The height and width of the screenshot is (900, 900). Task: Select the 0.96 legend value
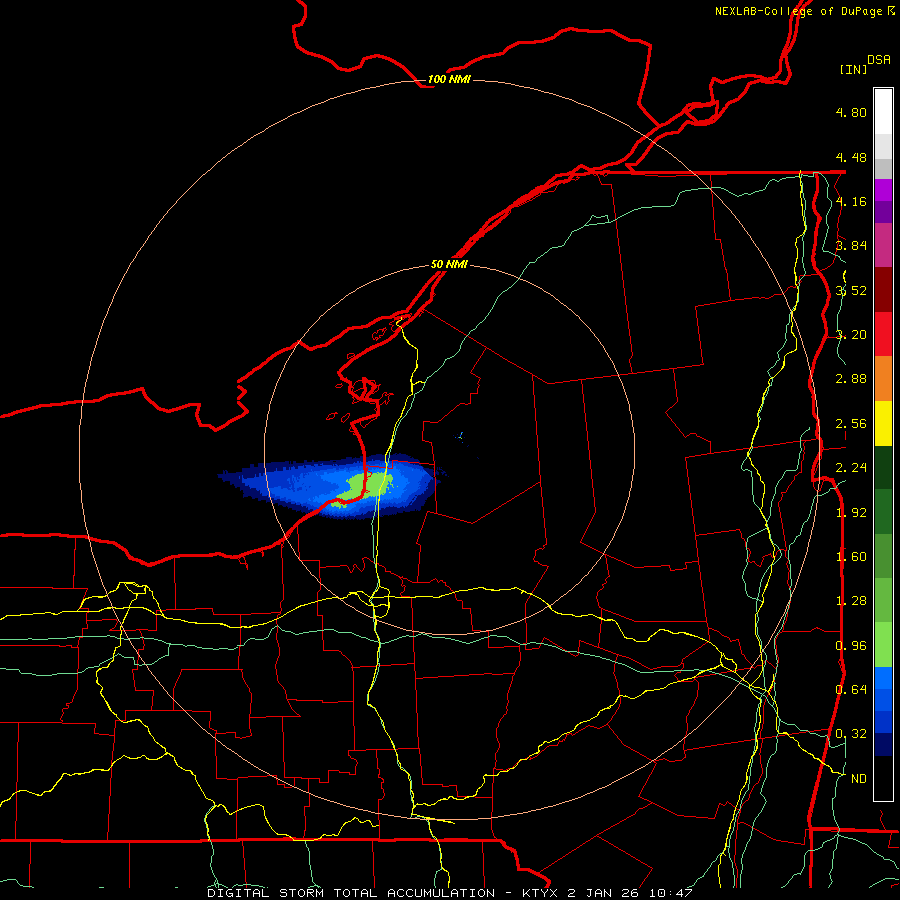(x=851, y=646)
